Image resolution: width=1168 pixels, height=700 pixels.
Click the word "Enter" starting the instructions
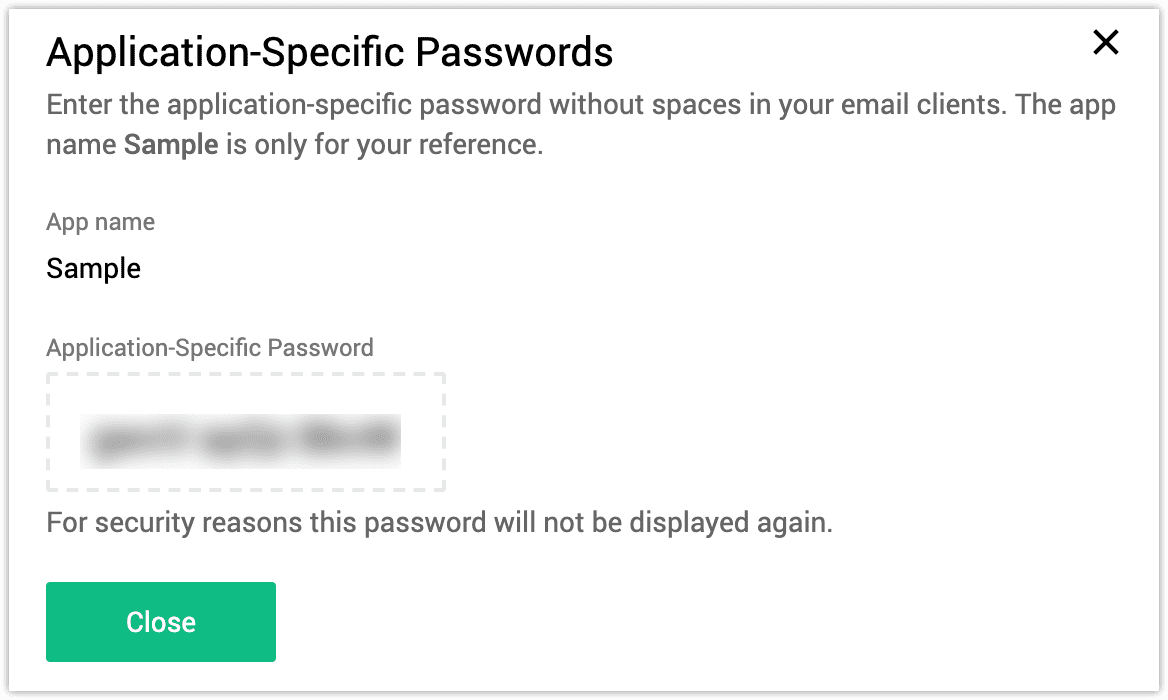click(x=76, y=105)
